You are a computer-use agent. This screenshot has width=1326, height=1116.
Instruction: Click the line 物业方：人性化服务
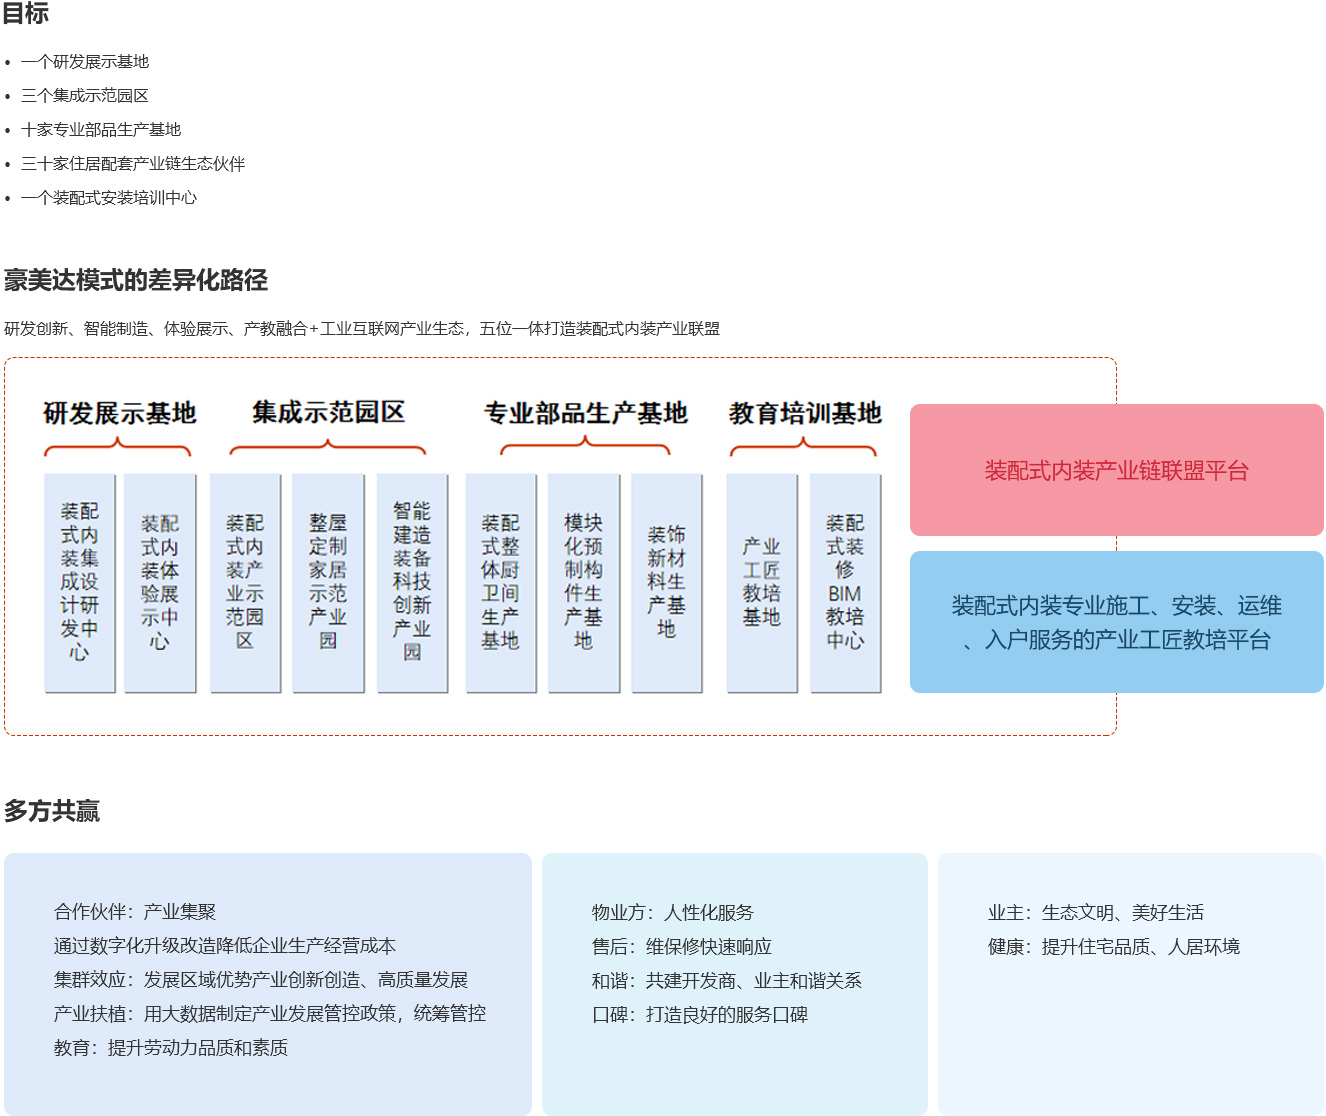coord(673,913)
